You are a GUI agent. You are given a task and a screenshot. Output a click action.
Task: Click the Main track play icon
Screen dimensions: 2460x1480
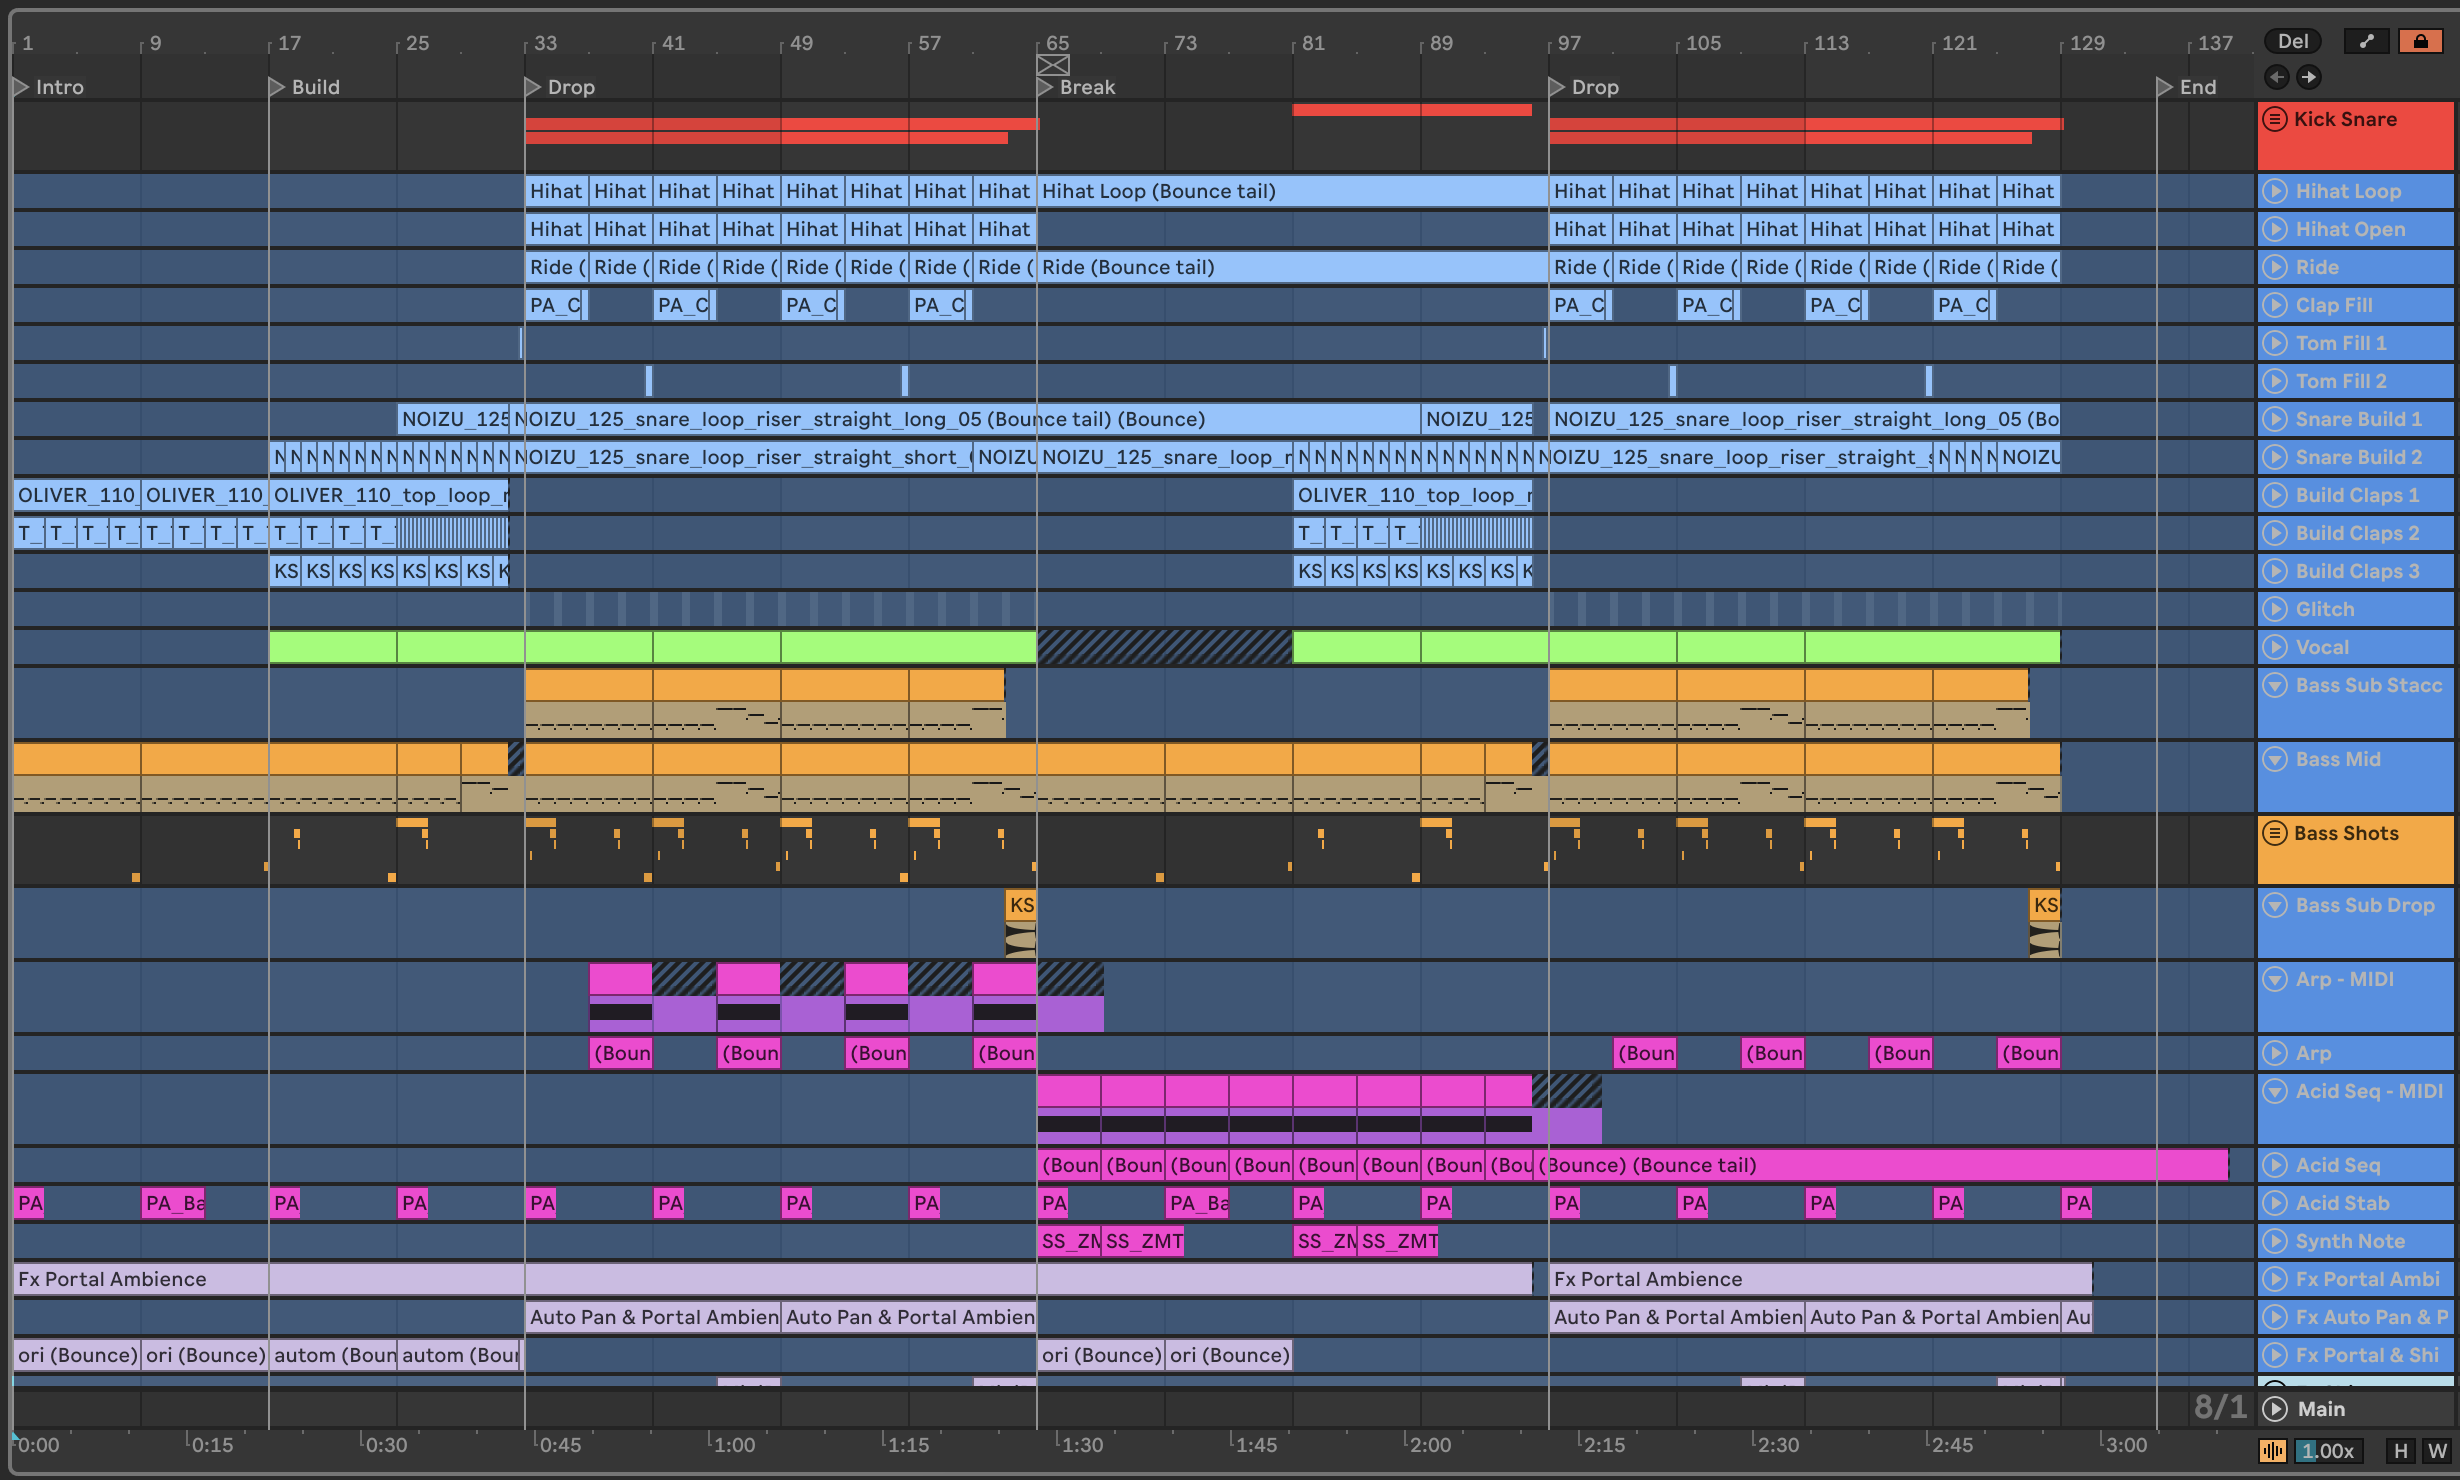tap(2275, 1409)
